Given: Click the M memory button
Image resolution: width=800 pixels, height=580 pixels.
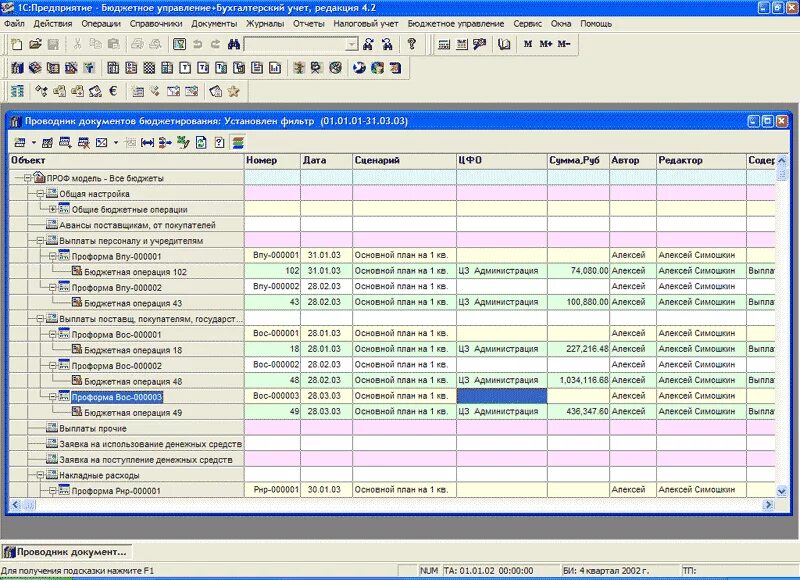Looking at the screenshot, I should pos(528,44).
